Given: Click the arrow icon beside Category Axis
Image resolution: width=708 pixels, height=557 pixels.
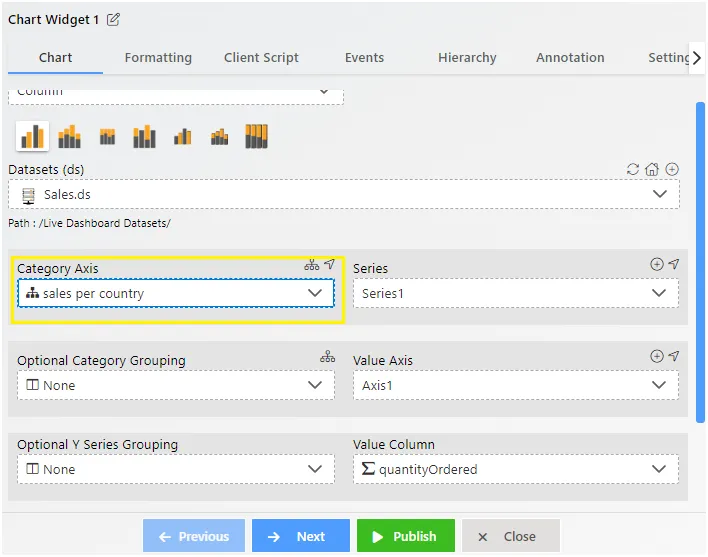Looking at the screenshot, I should pyautogui.click(x=330, y=264).
